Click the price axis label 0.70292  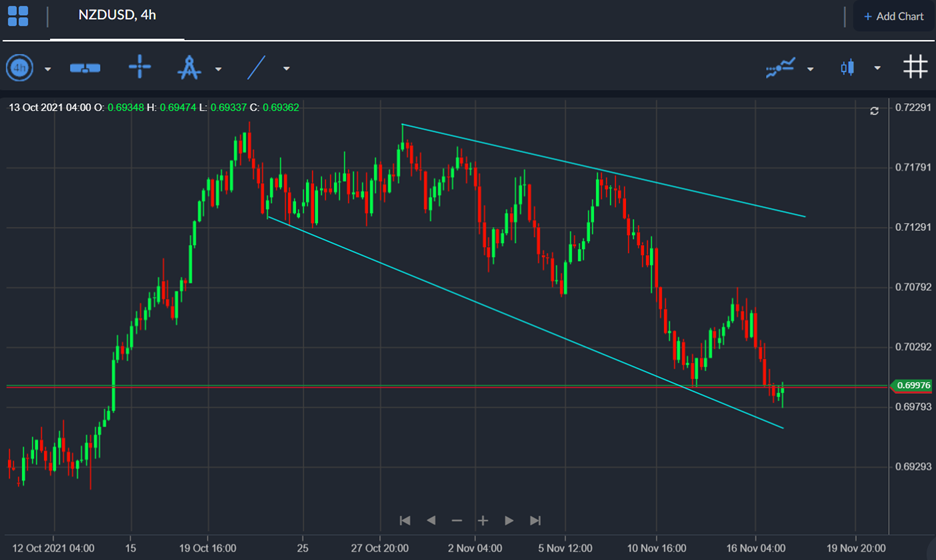pos(913,347)
